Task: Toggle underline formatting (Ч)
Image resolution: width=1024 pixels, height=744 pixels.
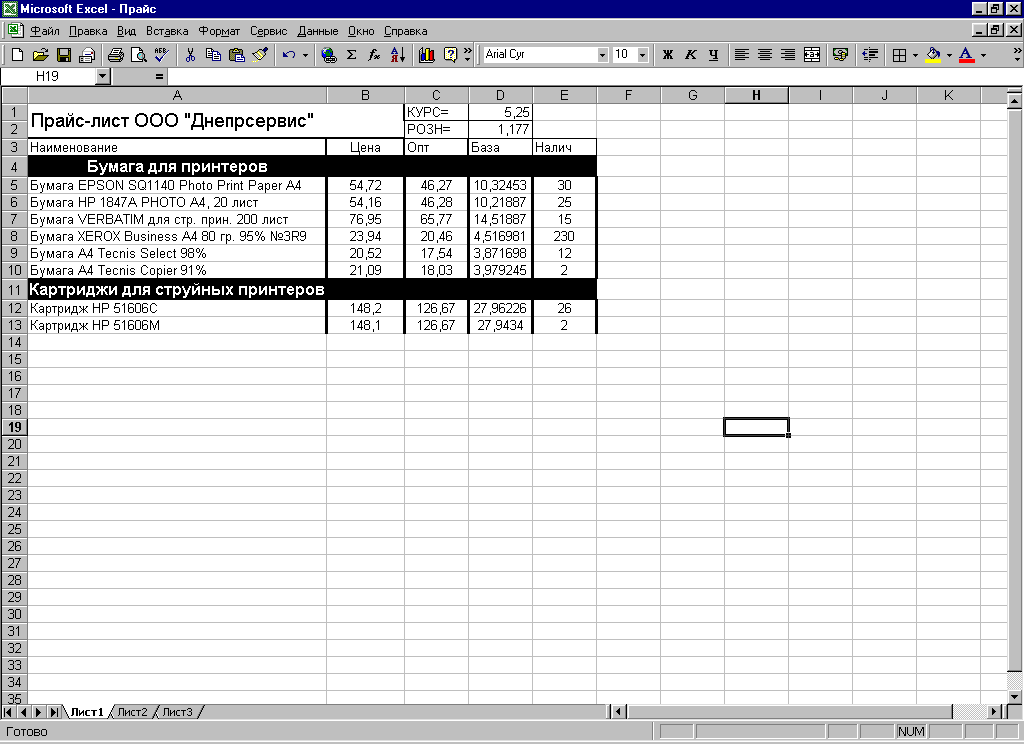Action: [x=713, y=55]
